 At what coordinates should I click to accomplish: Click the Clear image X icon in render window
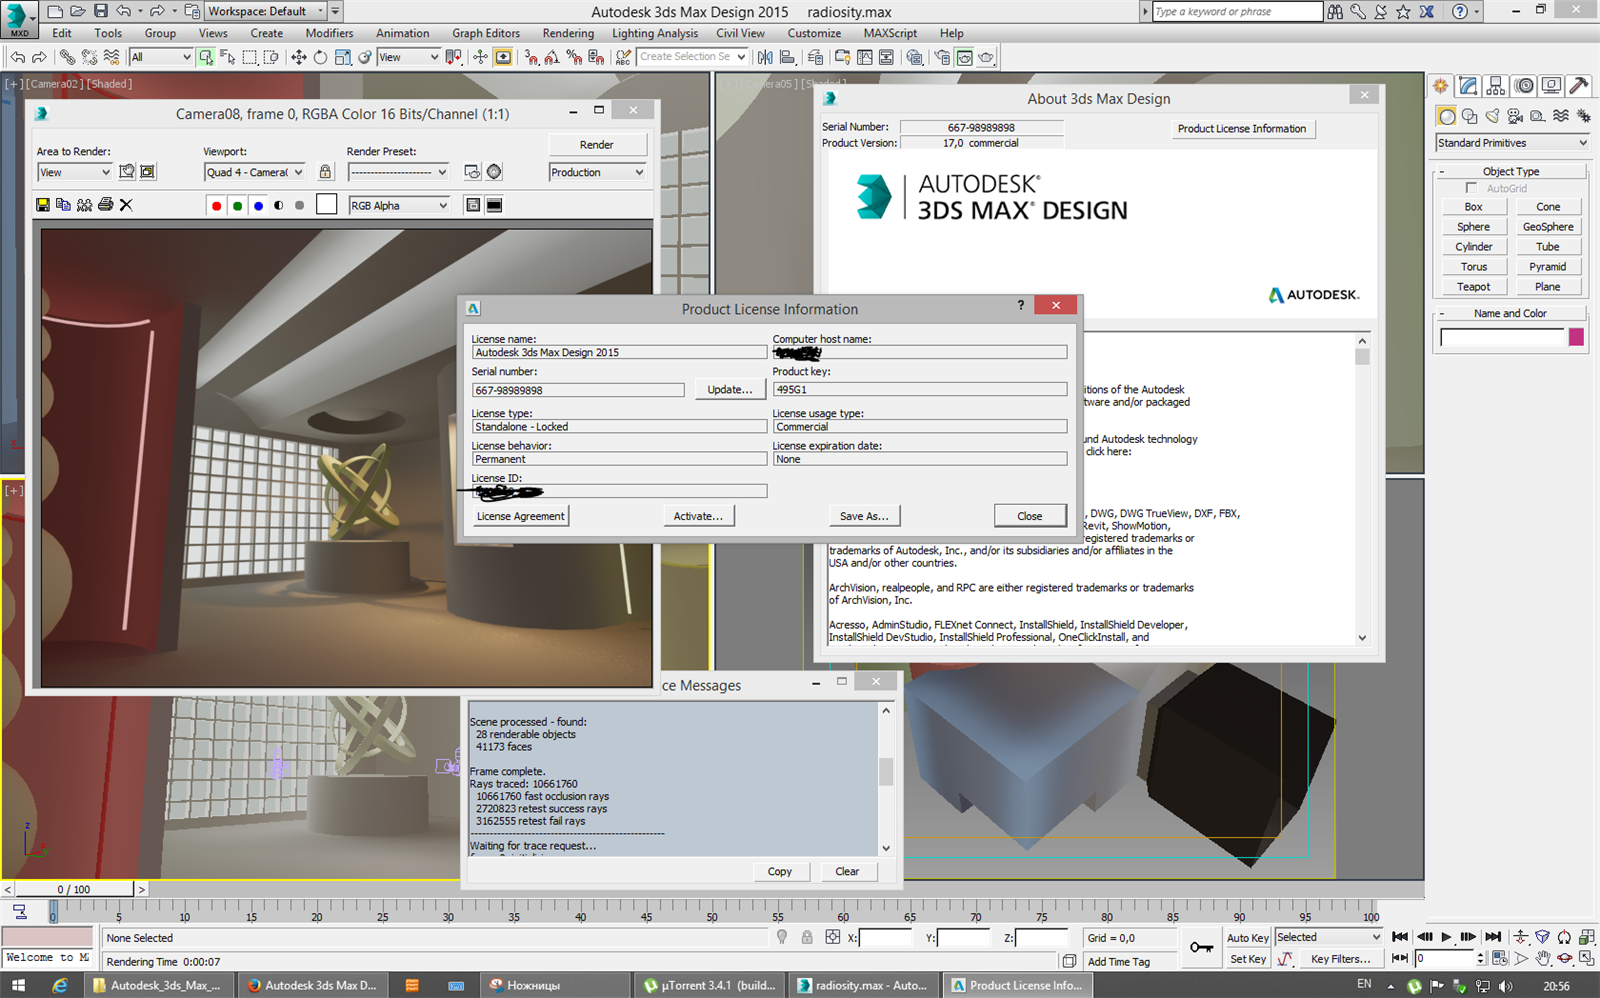[x=126, y=205]
